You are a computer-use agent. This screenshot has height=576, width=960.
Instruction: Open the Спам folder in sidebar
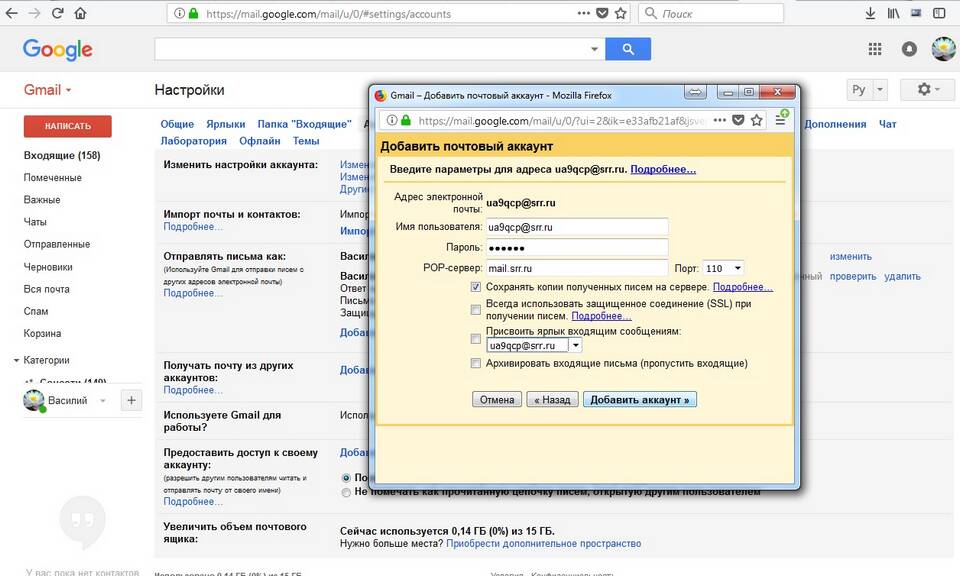[36, 312]
